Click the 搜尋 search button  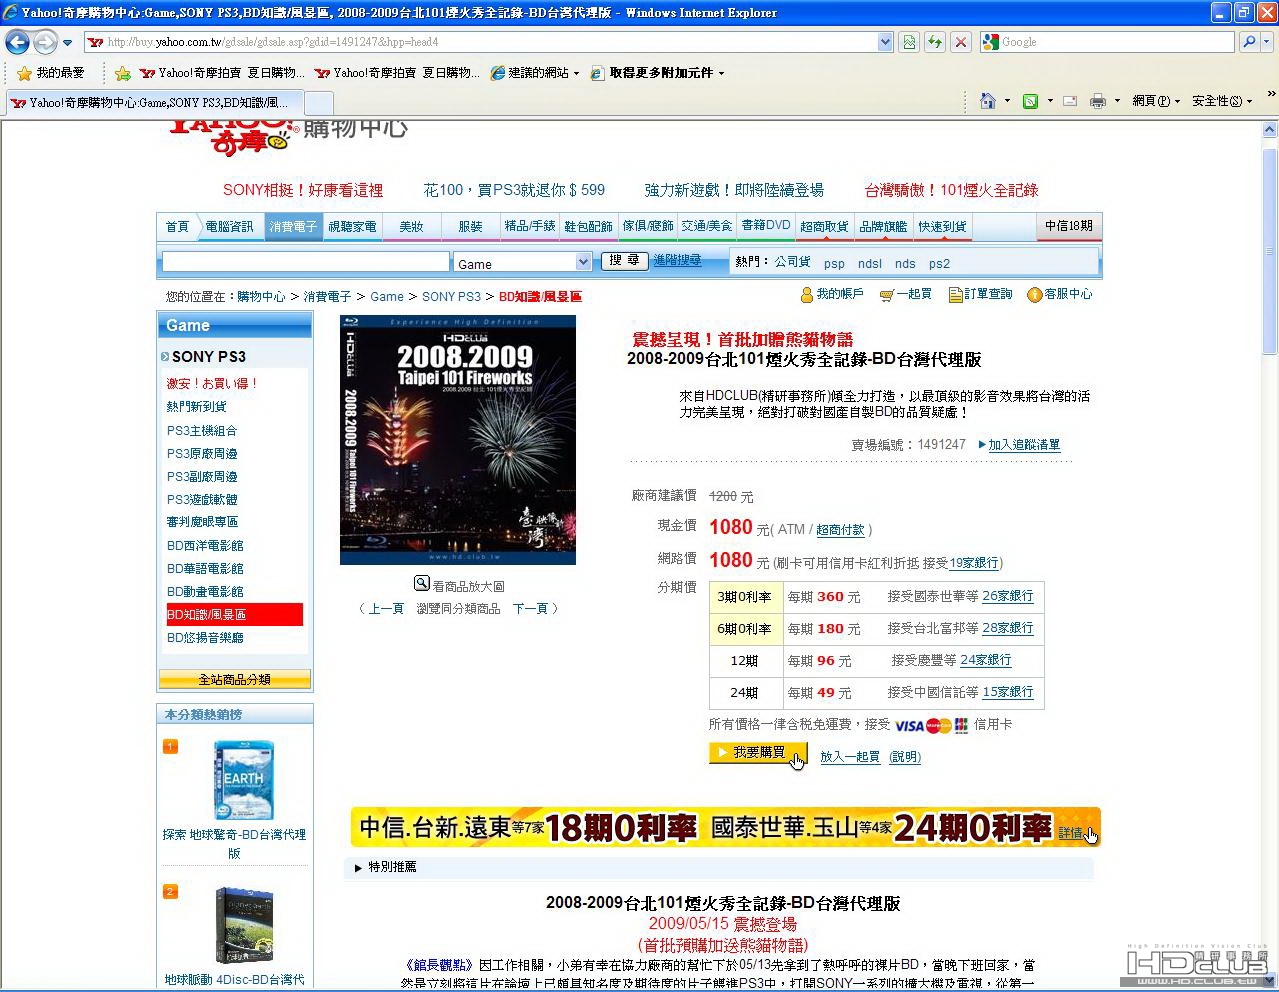click(624, 260)
